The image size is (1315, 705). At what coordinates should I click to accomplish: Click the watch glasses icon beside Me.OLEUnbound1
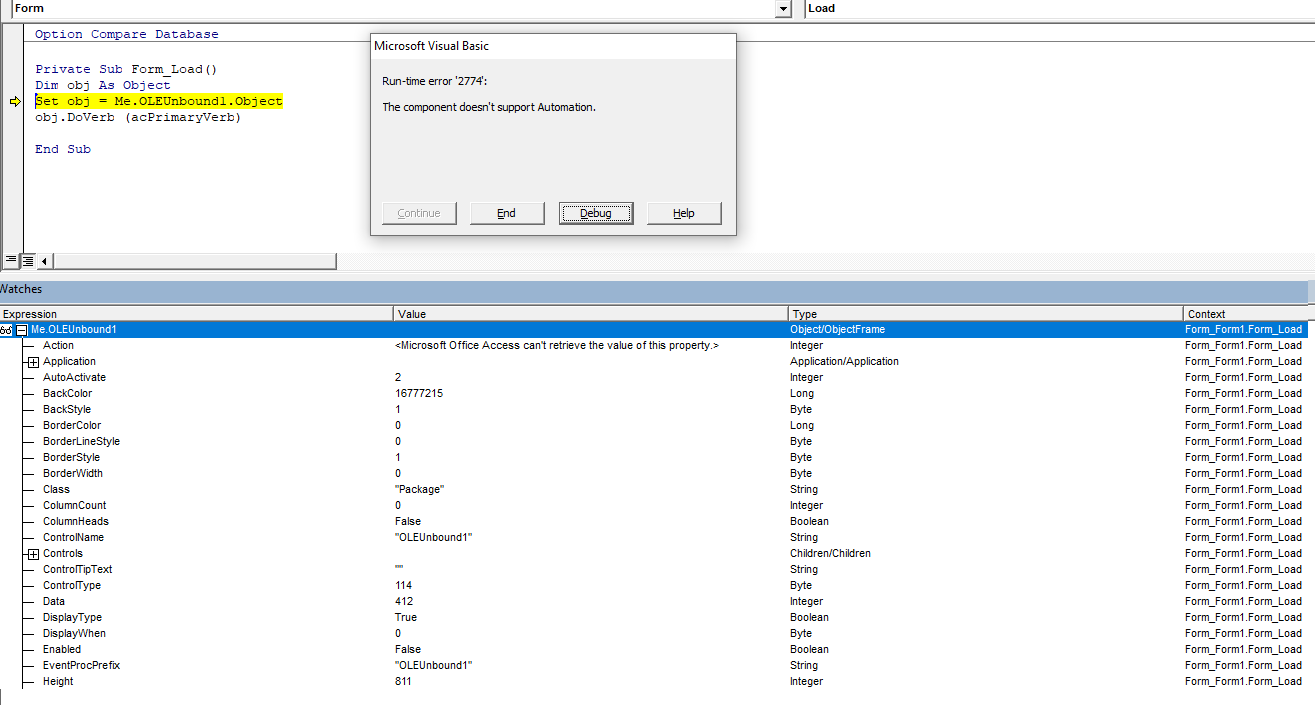pyautogui.click(x=6, y=329)
